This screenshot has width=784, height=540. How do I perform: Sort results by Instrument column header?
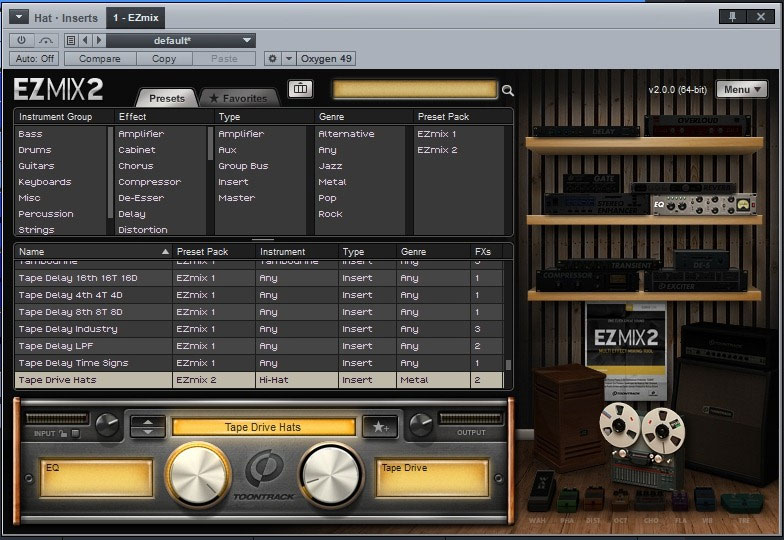tap(297, 252)
